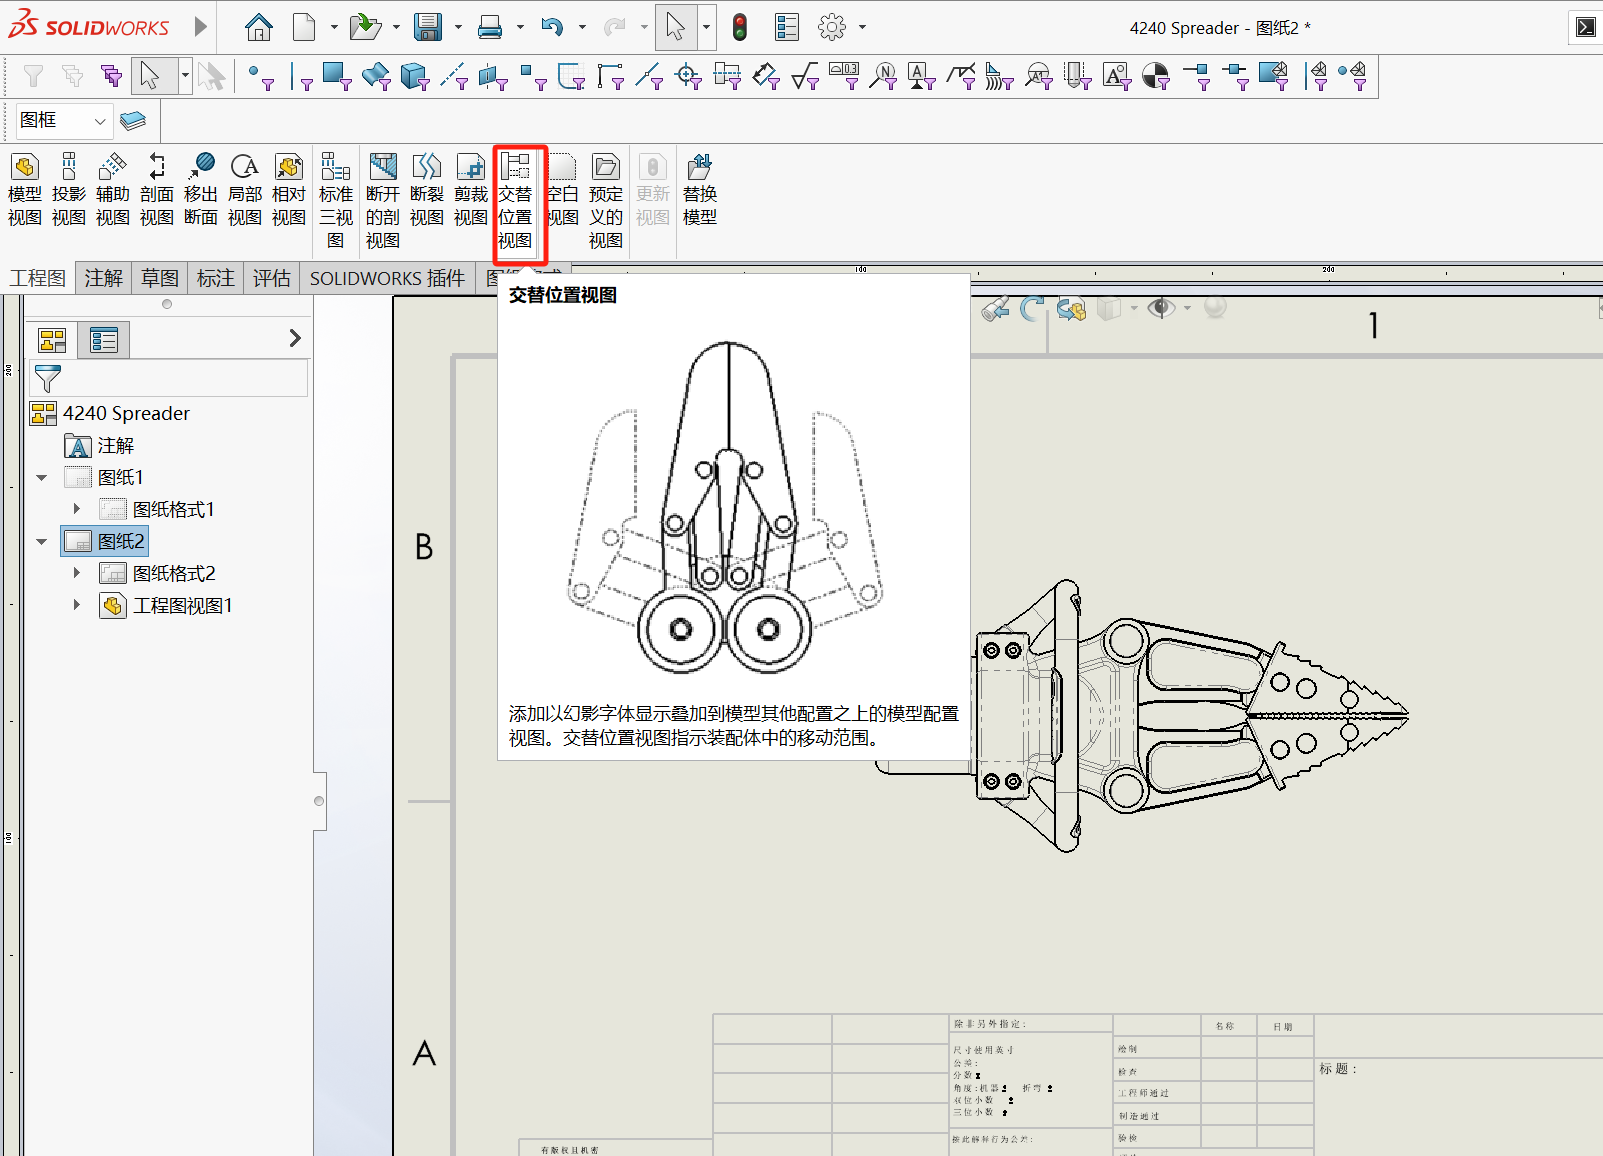Viewport: 1603px width, 1156px height.
Task: Open the 图框 layer dropdown
Action: (x=63, y=121)
